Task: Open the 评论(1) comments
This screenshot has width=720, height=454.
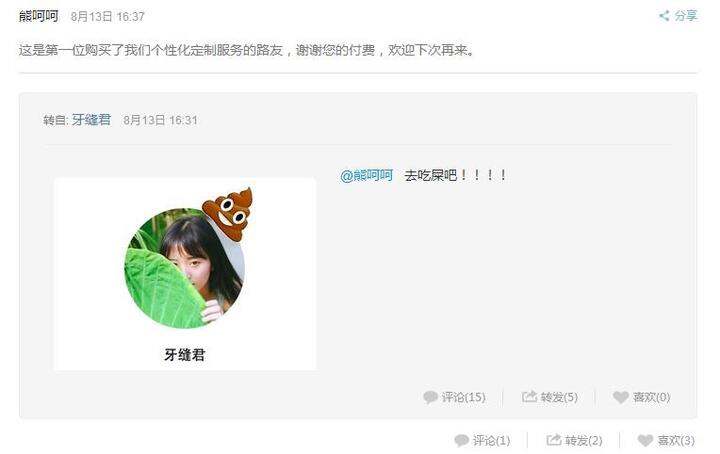Action: pyautogui.click(x=482, y=441)
